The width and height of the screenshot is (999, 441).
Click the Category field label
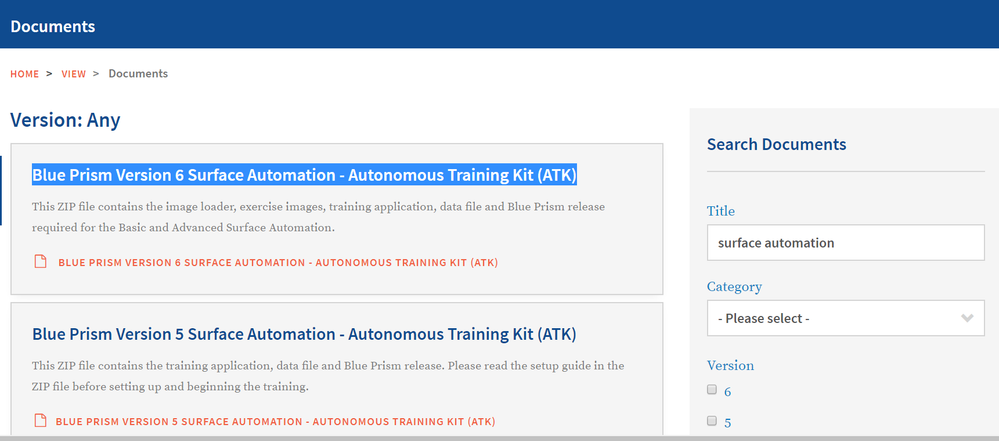point(734,287)
